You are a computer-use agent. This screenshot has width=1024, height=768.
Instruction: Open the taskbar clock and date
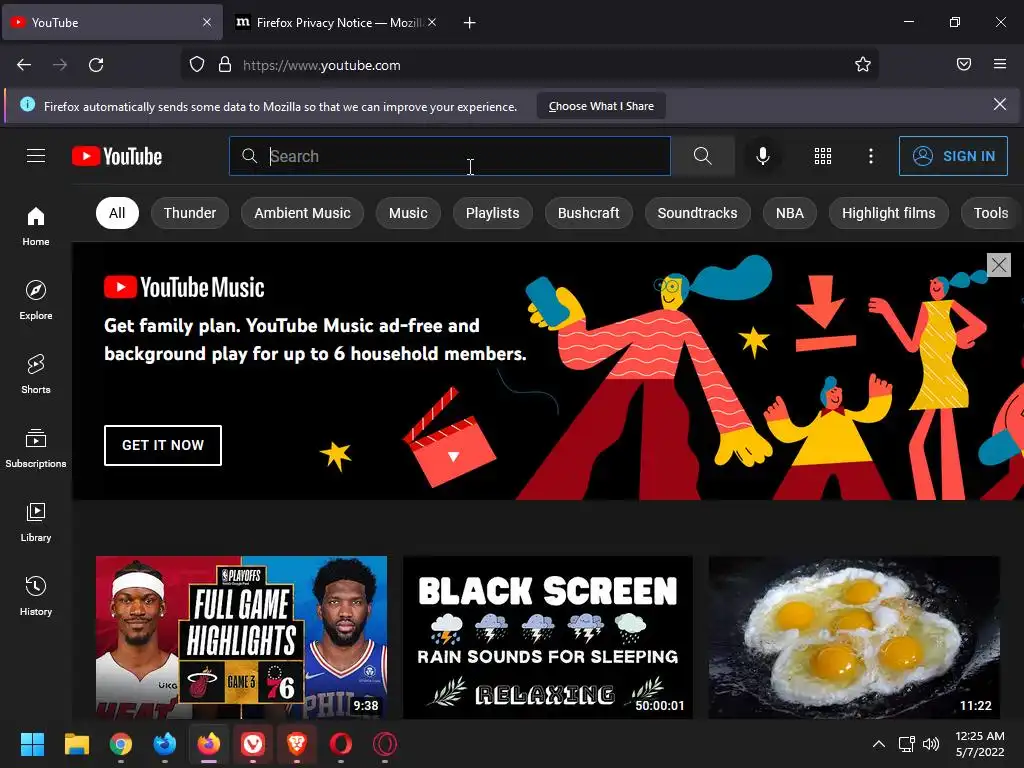(x=980, y=744)
